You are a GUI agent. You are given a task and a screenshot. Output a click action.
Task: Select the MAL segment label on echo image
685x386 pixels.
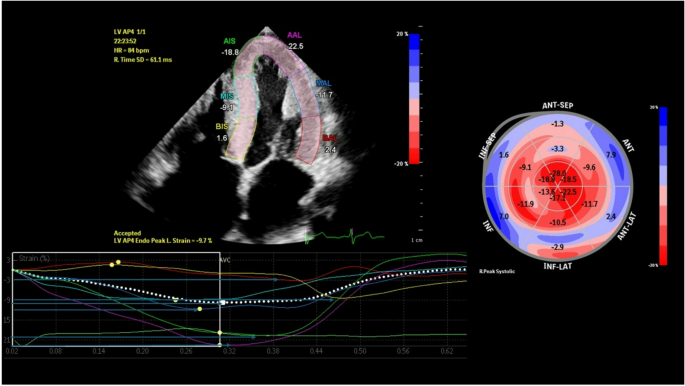pyautogui.click(x=324, y=83)
